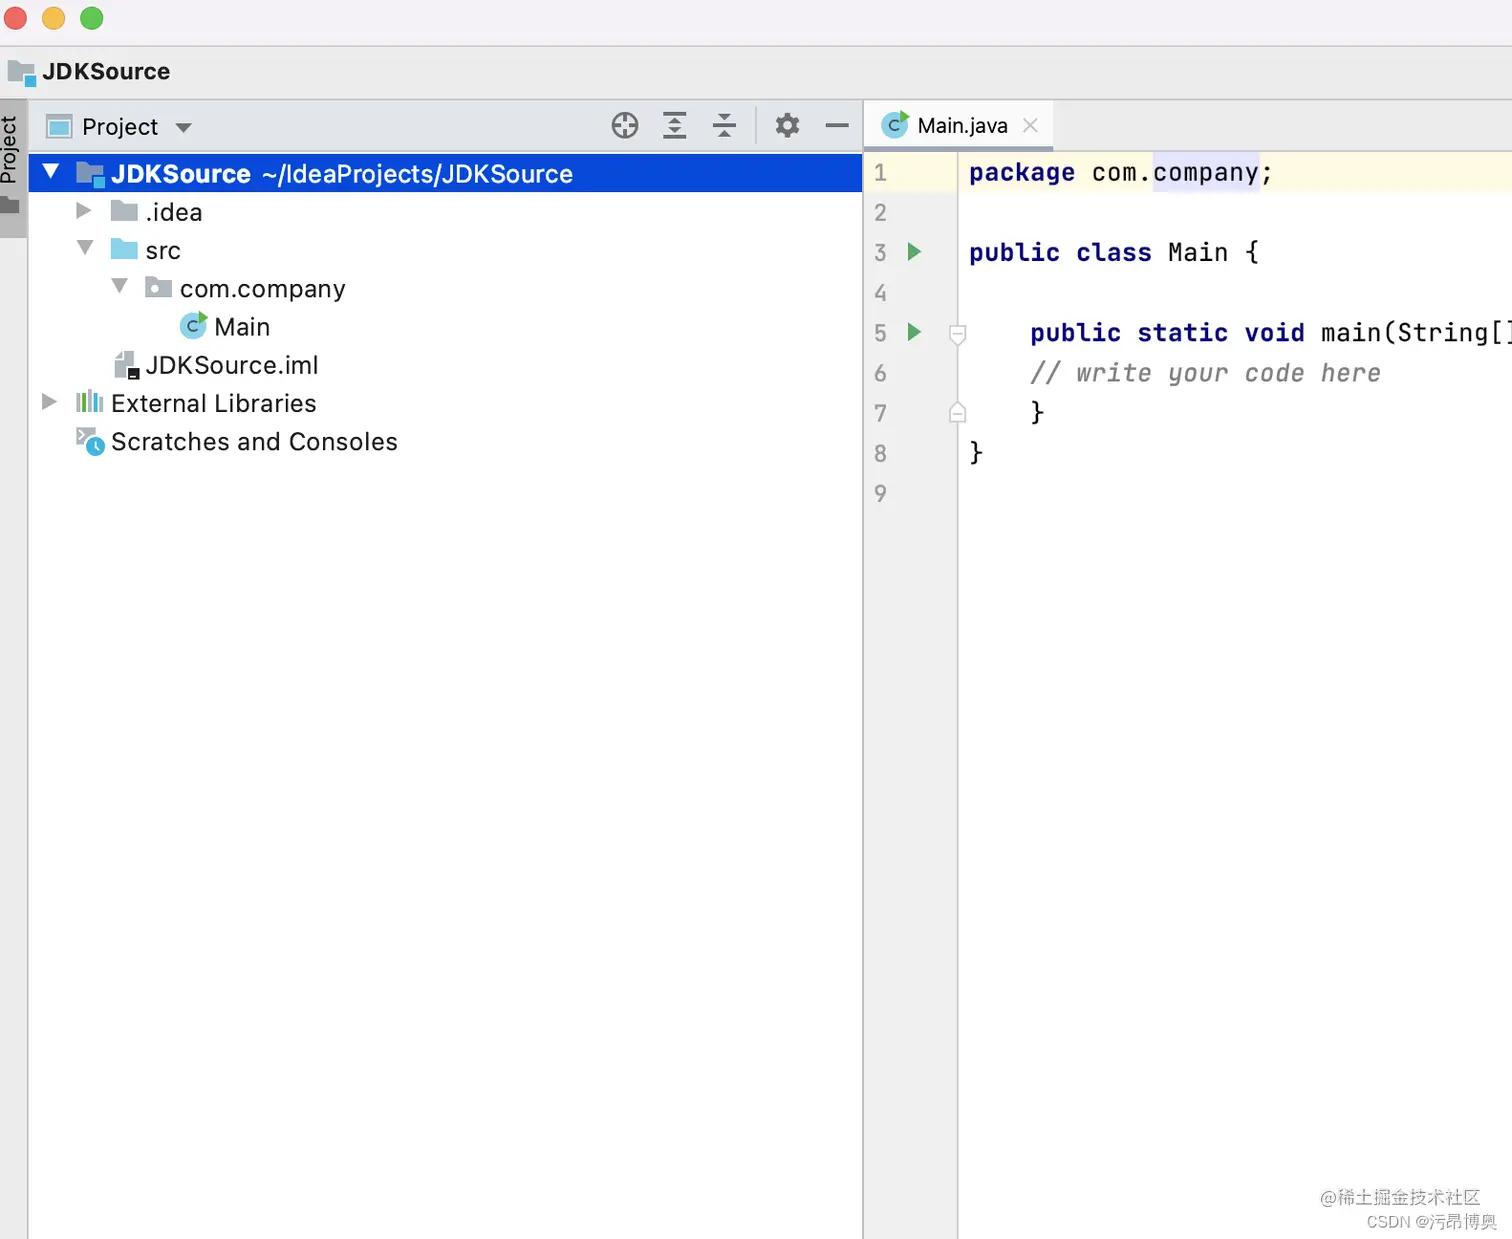Click the Collapse All icon in Project panel
Viewport: 1512px width, 1239px height.
(x=724, y=126)
